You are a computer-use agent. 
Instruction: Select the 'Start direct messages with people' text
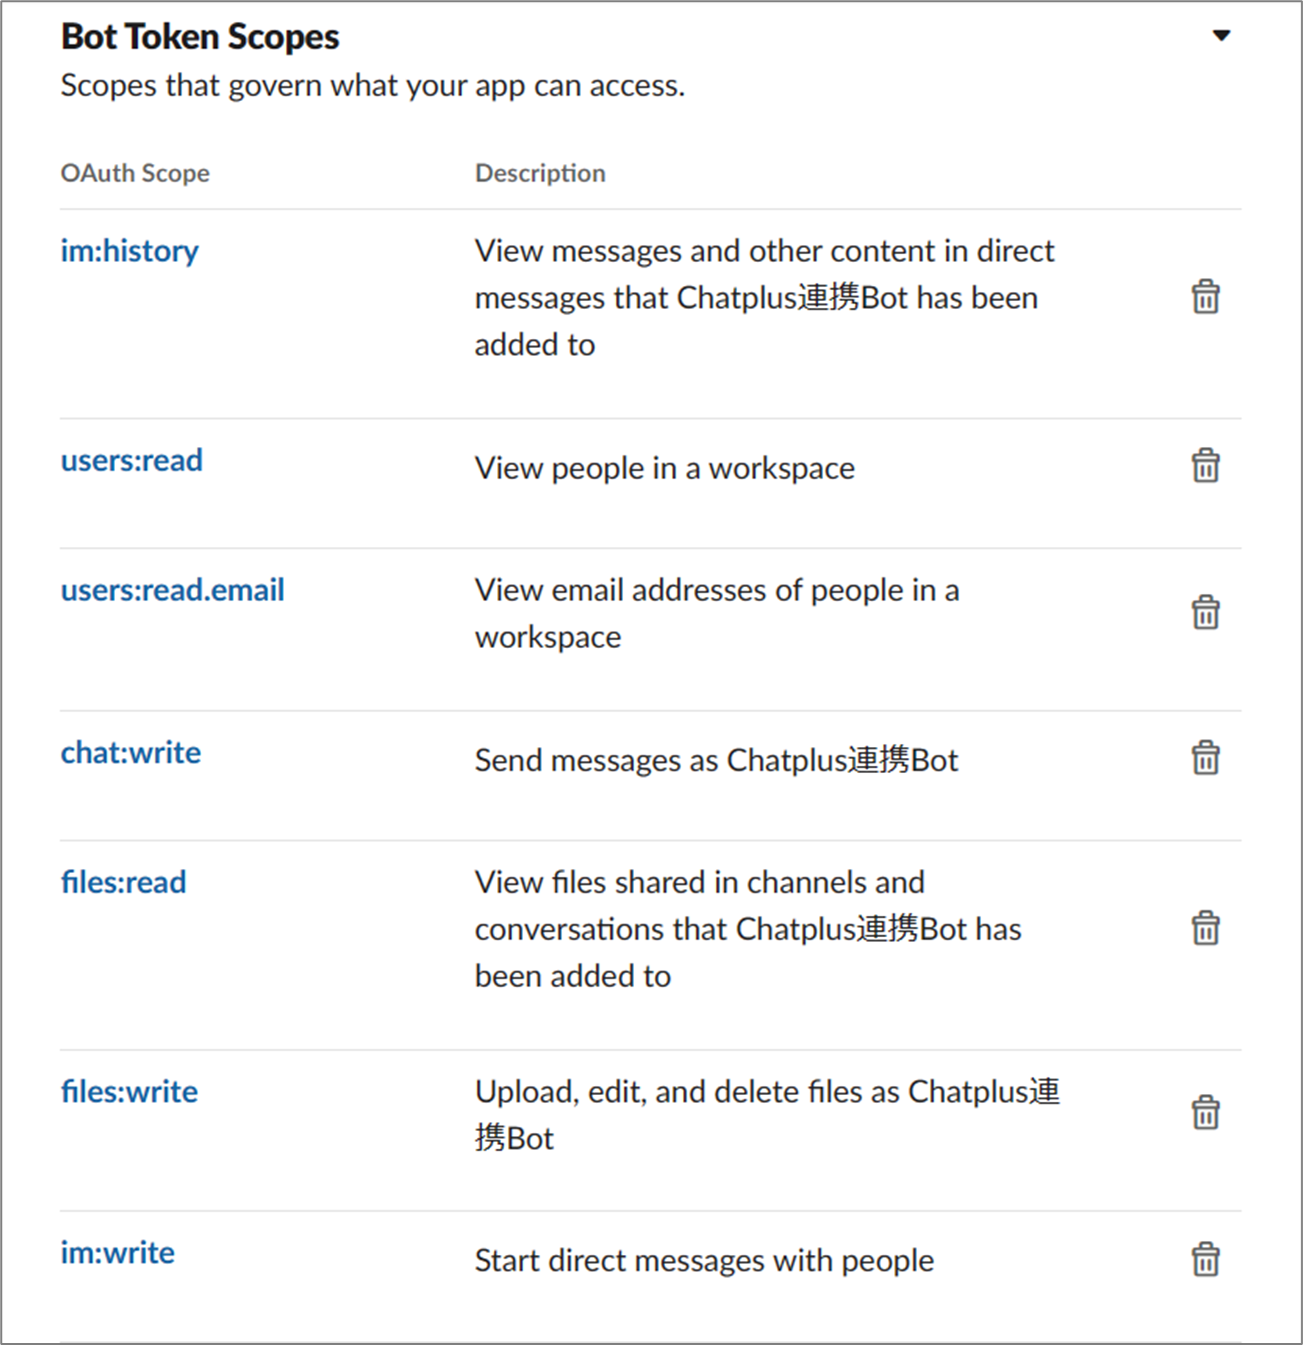[704, 1261]
